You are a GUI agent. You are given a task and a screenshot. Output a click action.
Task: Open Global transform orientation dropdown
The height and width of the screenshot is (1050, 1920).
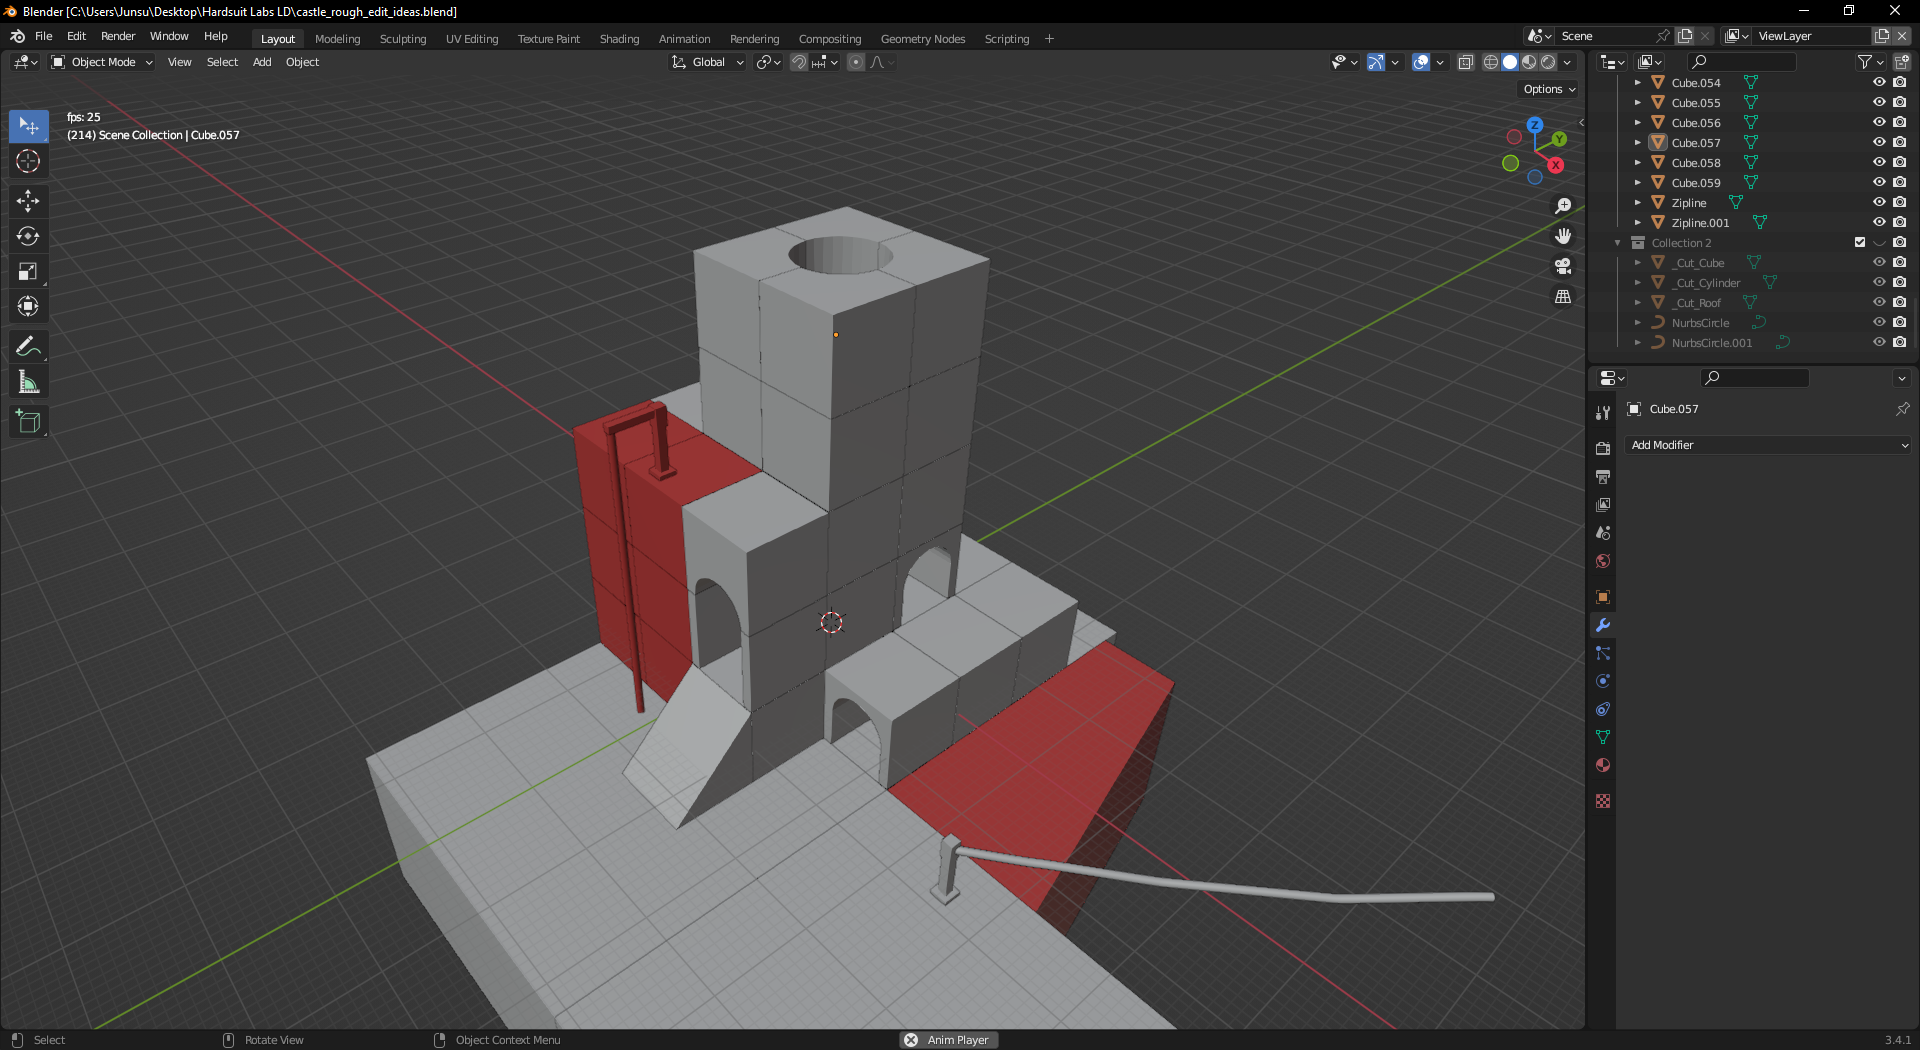[708, 62]
